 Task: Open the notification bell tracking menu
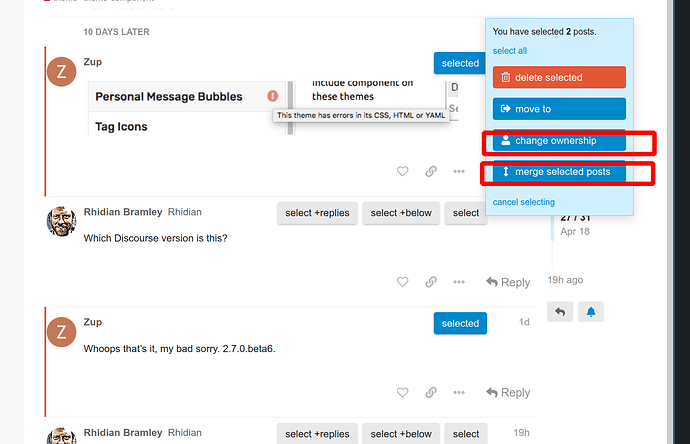(591, 312)
